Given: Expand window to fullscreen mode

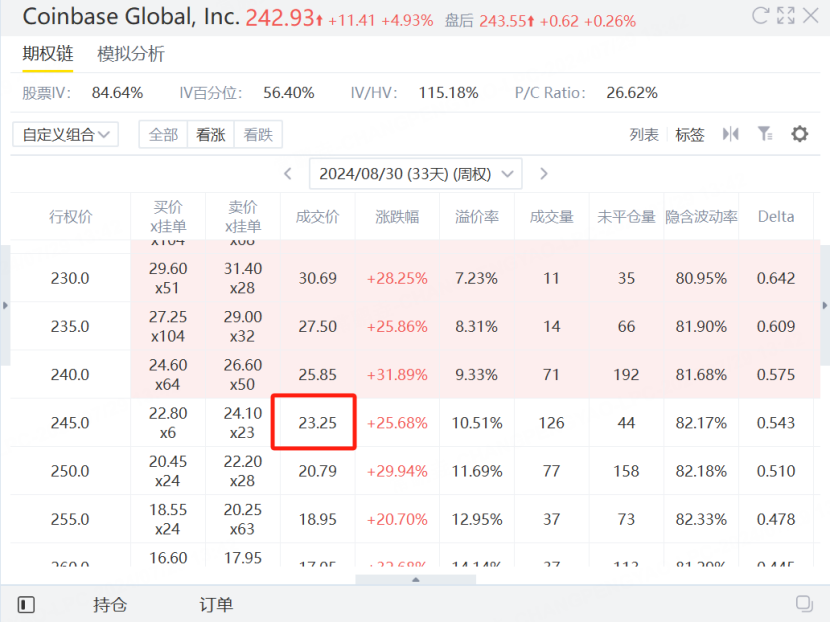Looking at the screenshot, I should pyautogui.click(x=786, y=15).
